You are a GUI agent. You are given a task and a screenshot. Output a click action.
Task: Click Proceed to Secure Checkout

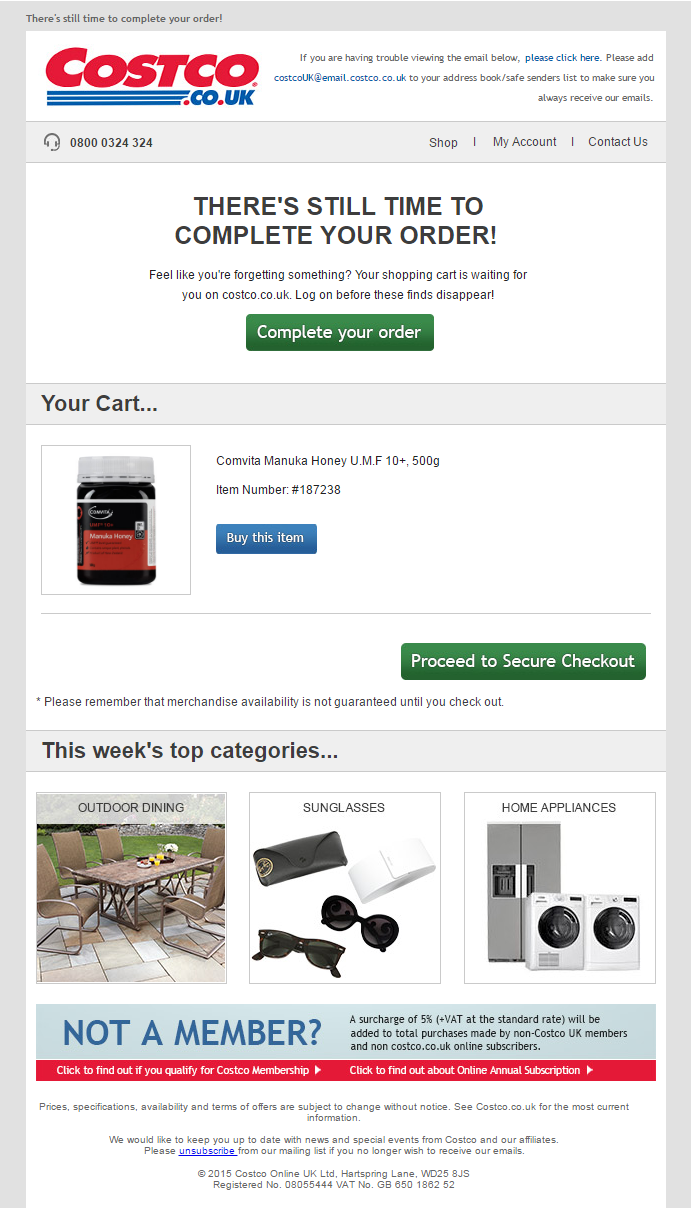tap(523, 661)
